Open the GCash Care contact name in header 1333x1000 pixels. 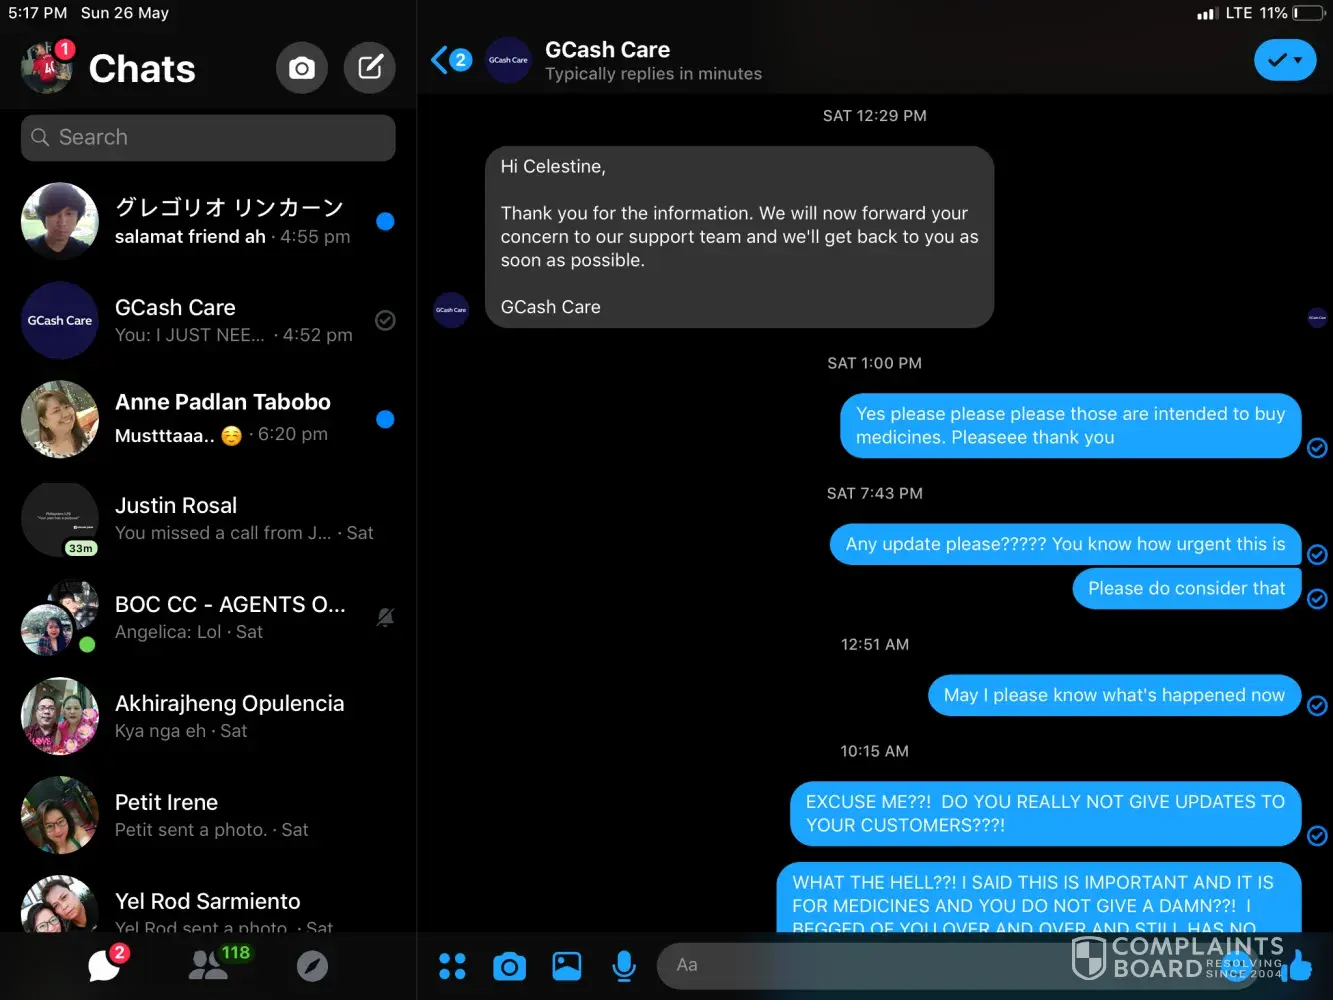tap(608, 50)
